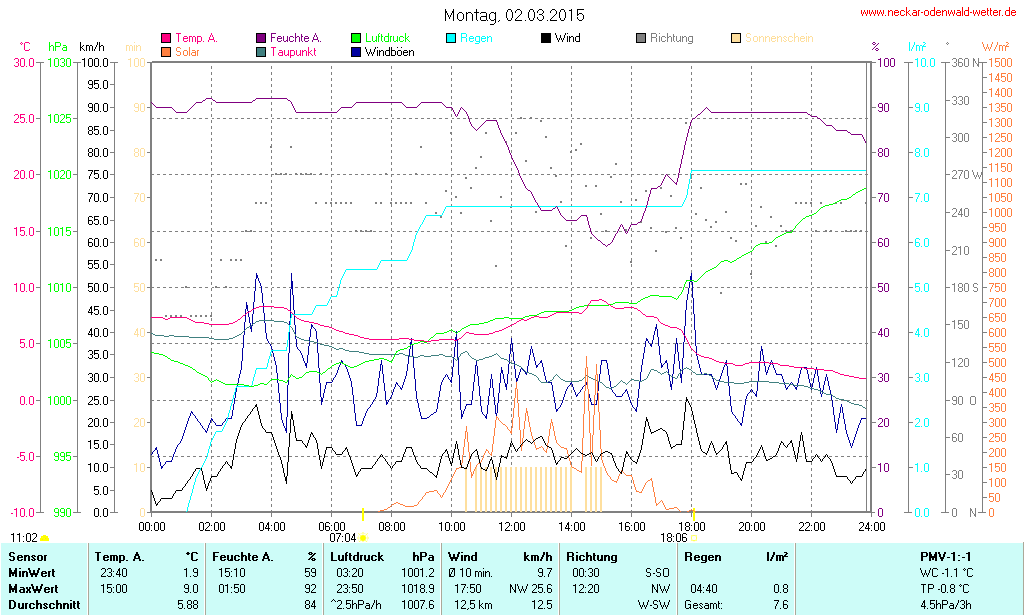Select the cyan Regen legend square
Image resolution: width=1024 pixels, height=615 pixels.
(450, 39)
